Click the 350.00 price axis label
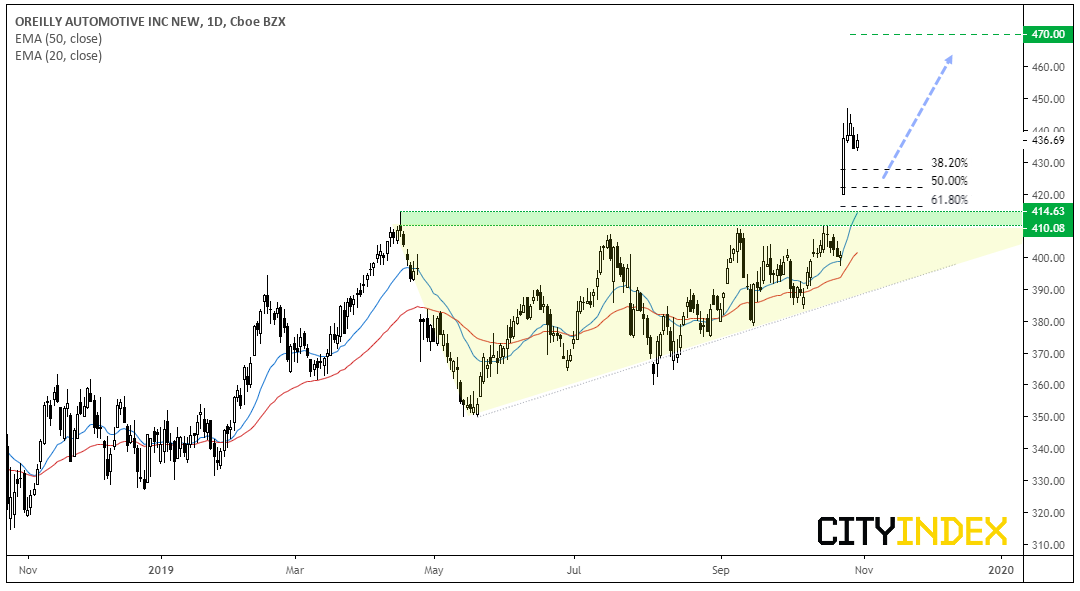1080x591 pixels. tap(1048, 417)
